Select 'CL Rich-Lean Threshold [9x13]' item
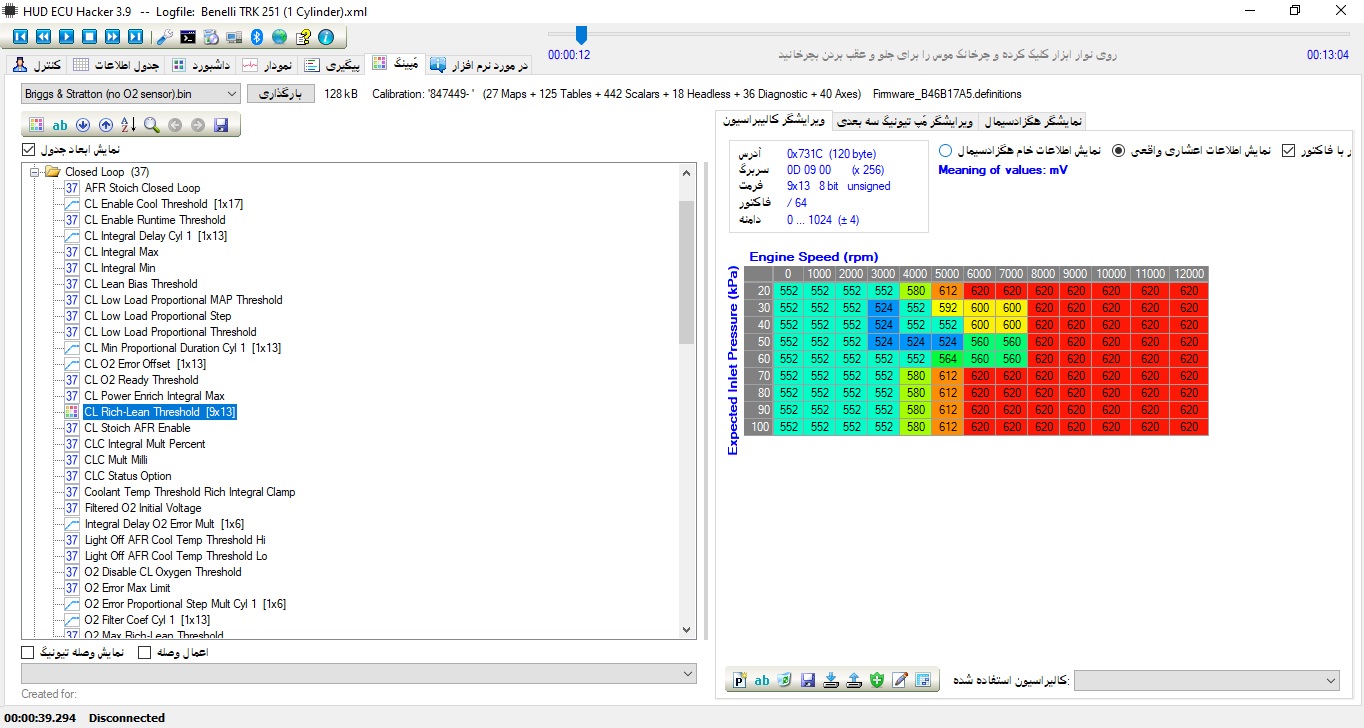This screenshot has width=1364, height=728. [x=159, y=412]
